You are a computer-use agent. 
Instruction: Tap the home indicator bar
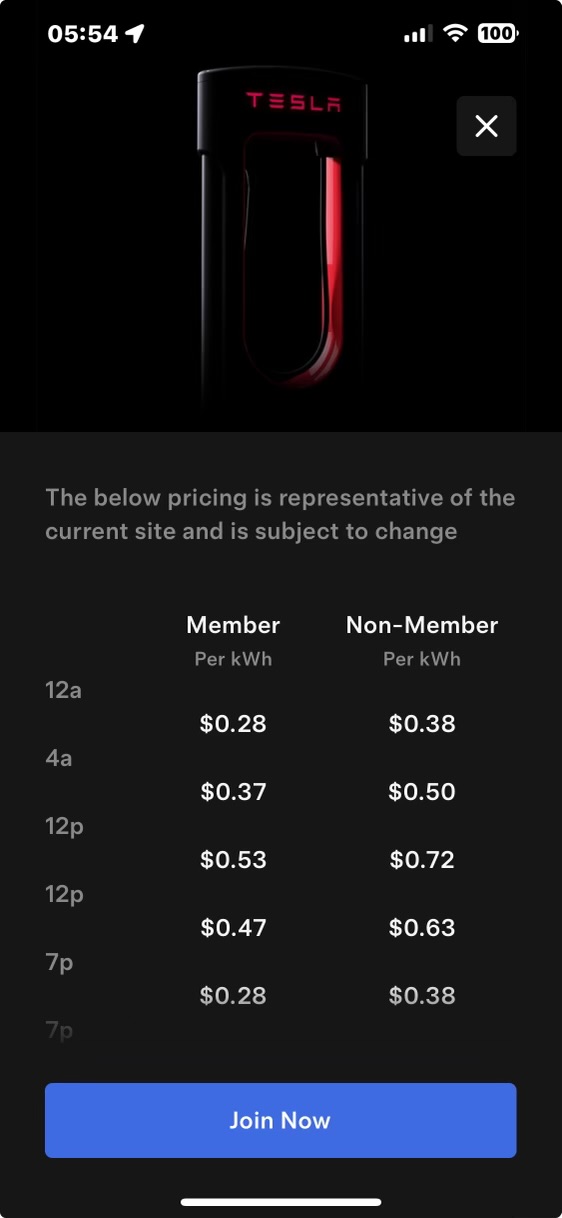coord(281,1202)
